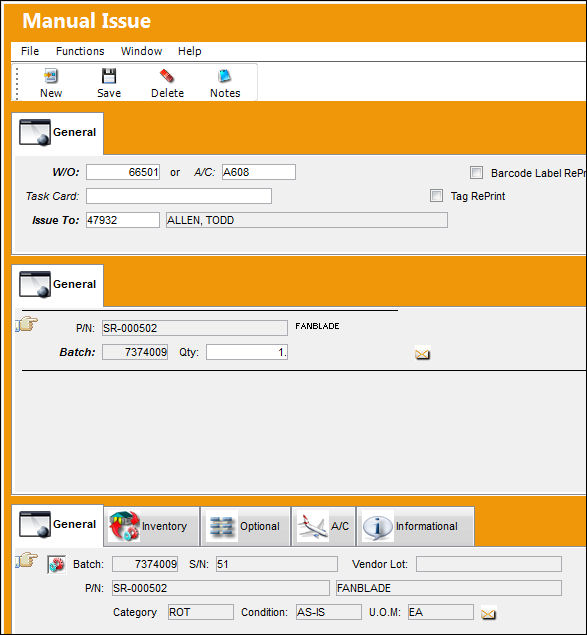Click the toolbar drag handle dots

17,83
